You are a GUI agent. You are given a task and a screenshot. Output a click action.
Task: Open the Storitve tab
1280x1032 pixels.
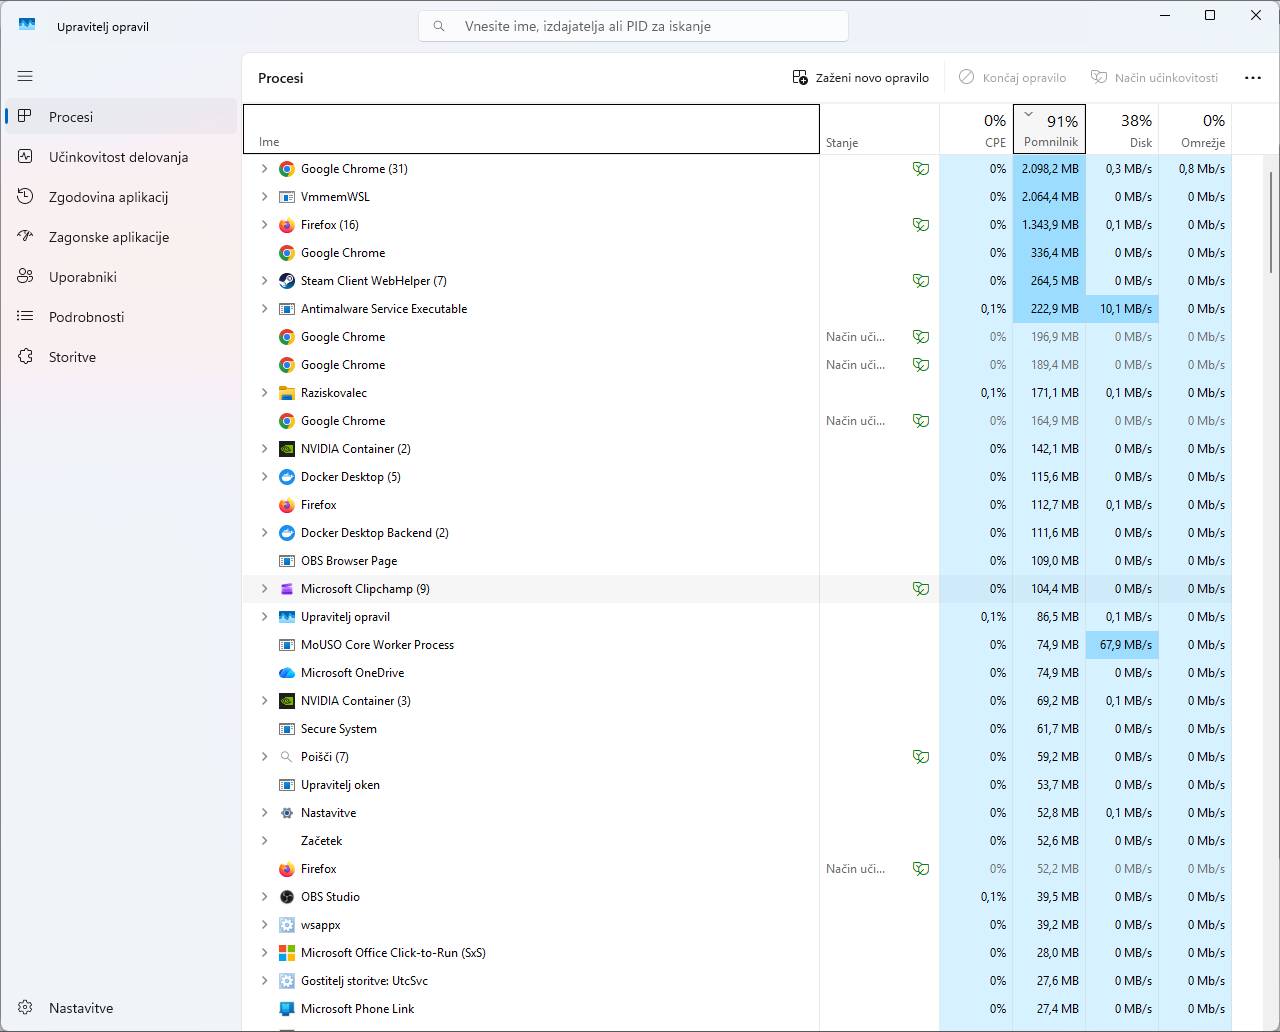click(x=121, y=357)
